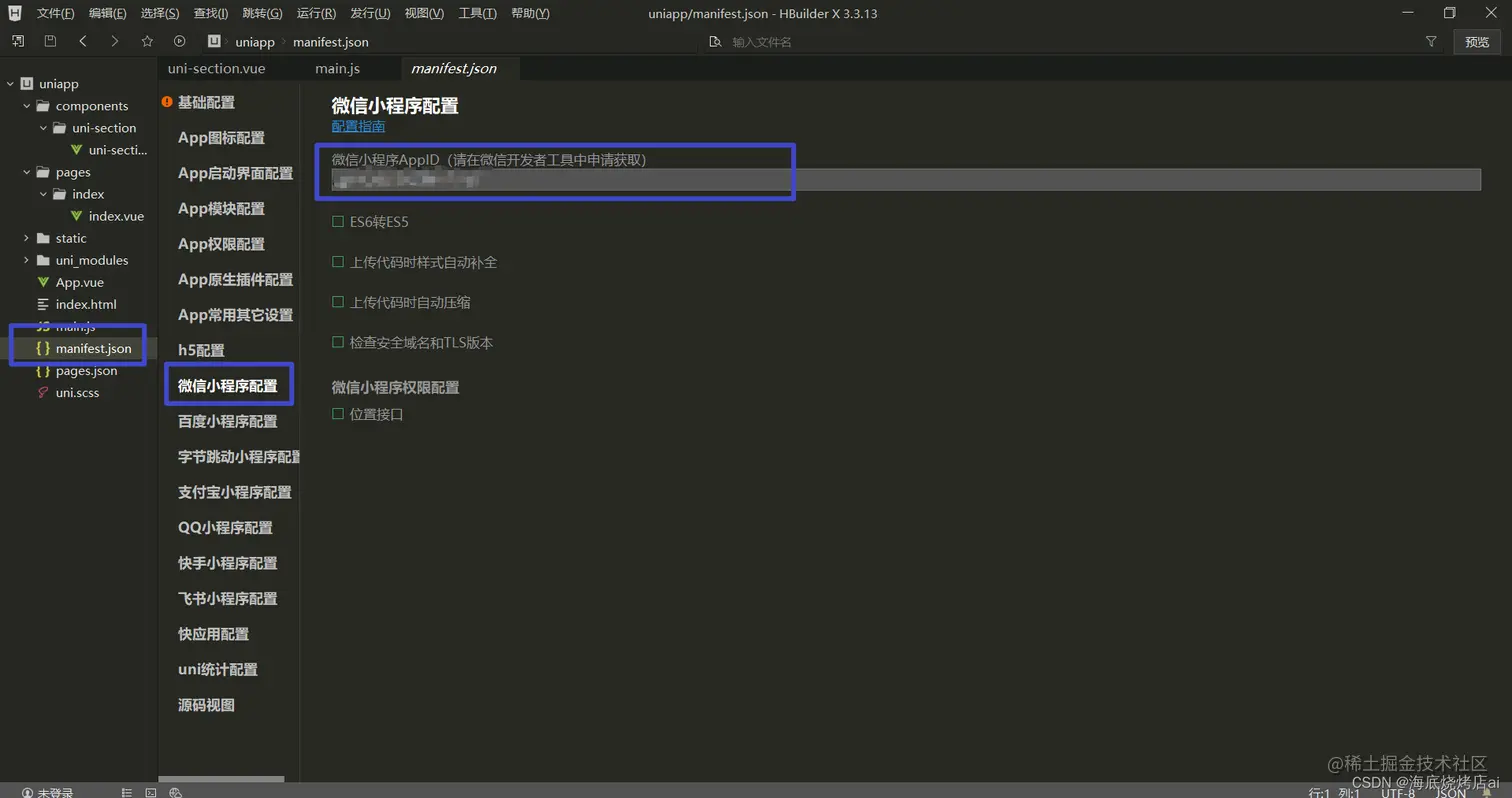Toggle 上传代码时样式自动补全 checkbox

[338, 262]
